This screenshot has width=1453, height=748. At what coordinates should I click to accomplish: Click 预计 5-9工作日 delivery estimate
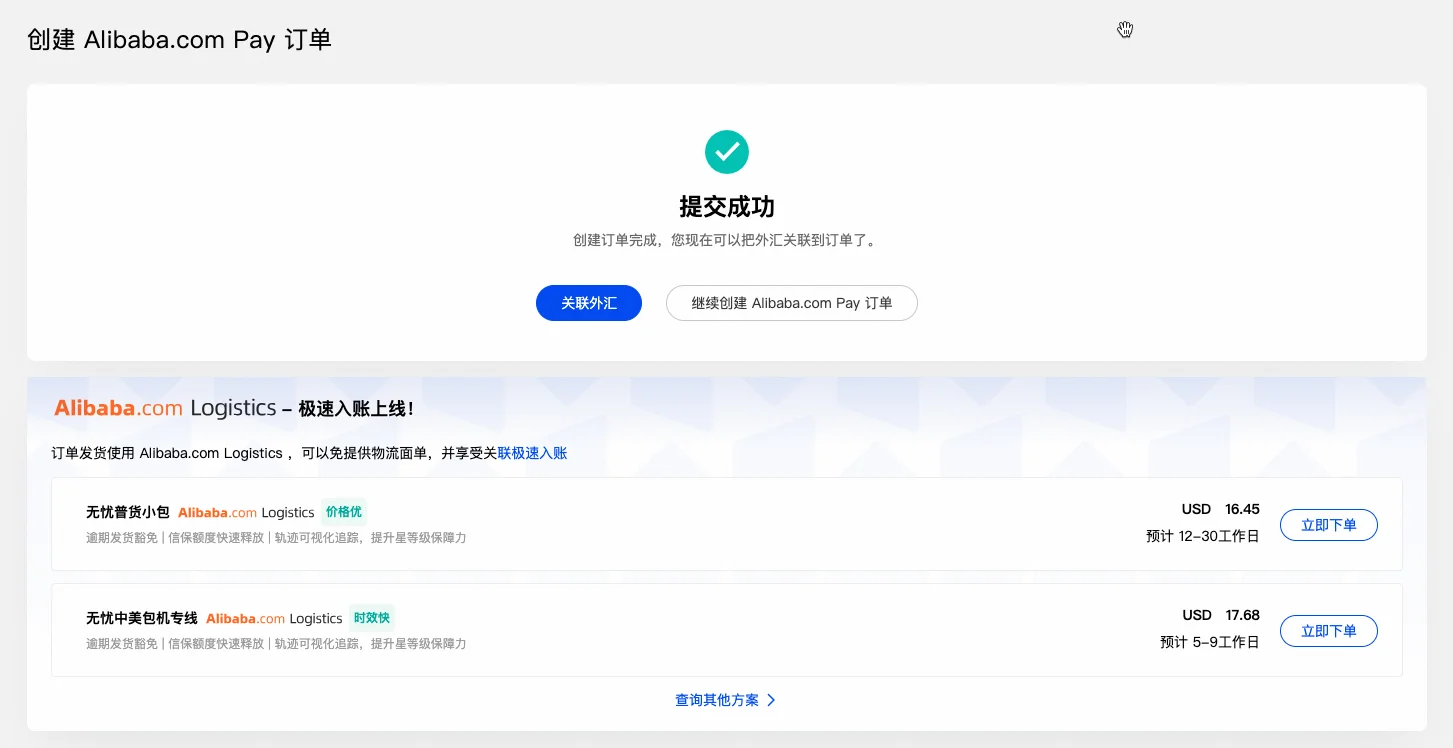point(1210,642)
